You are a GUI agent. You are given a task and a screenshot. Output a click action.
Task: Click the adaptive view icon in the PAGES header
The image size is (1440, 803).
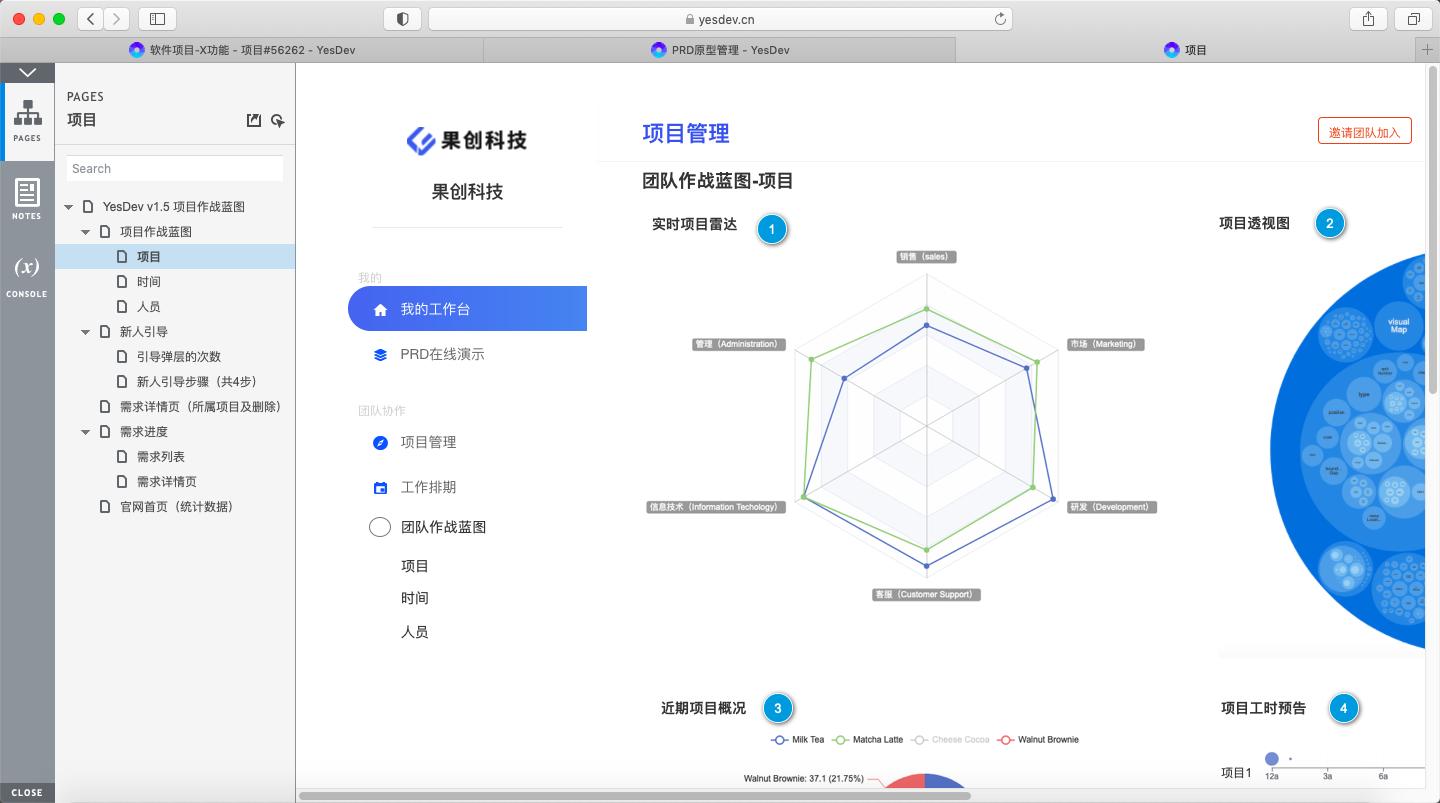pos(277,120)
